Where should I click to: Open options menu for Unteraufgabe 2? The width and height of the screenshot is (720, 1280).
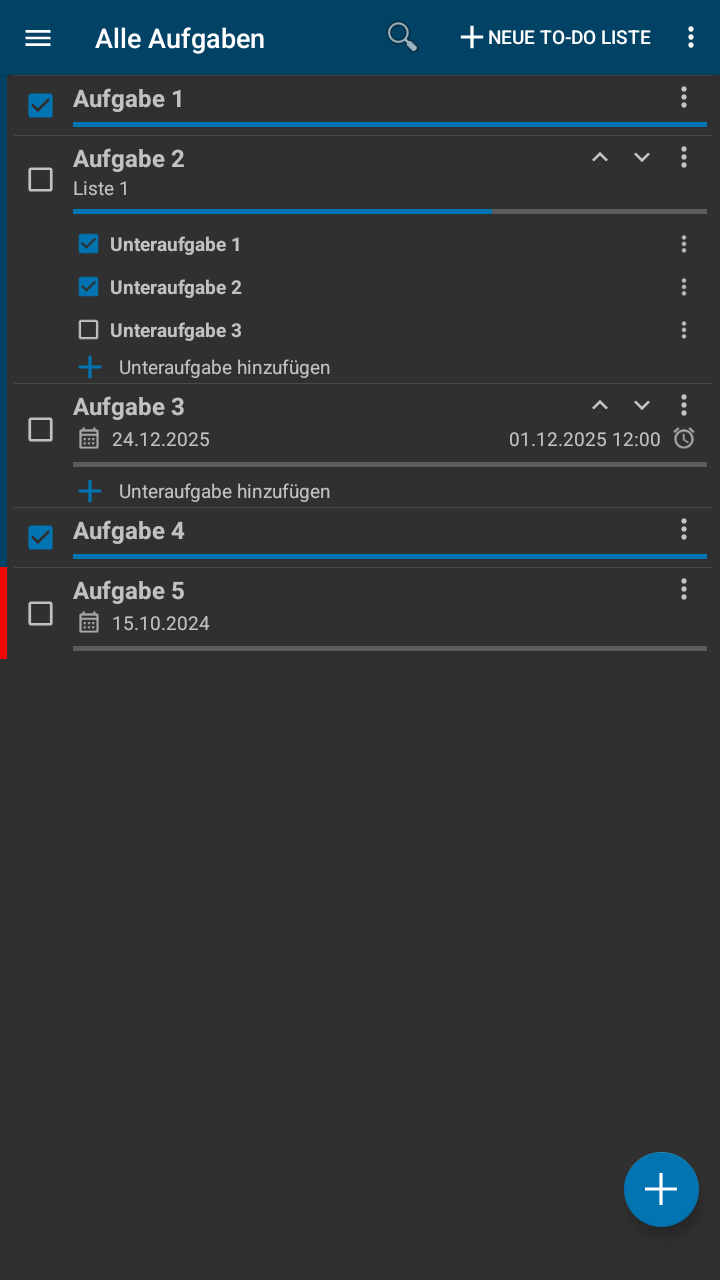coord(684,287)
